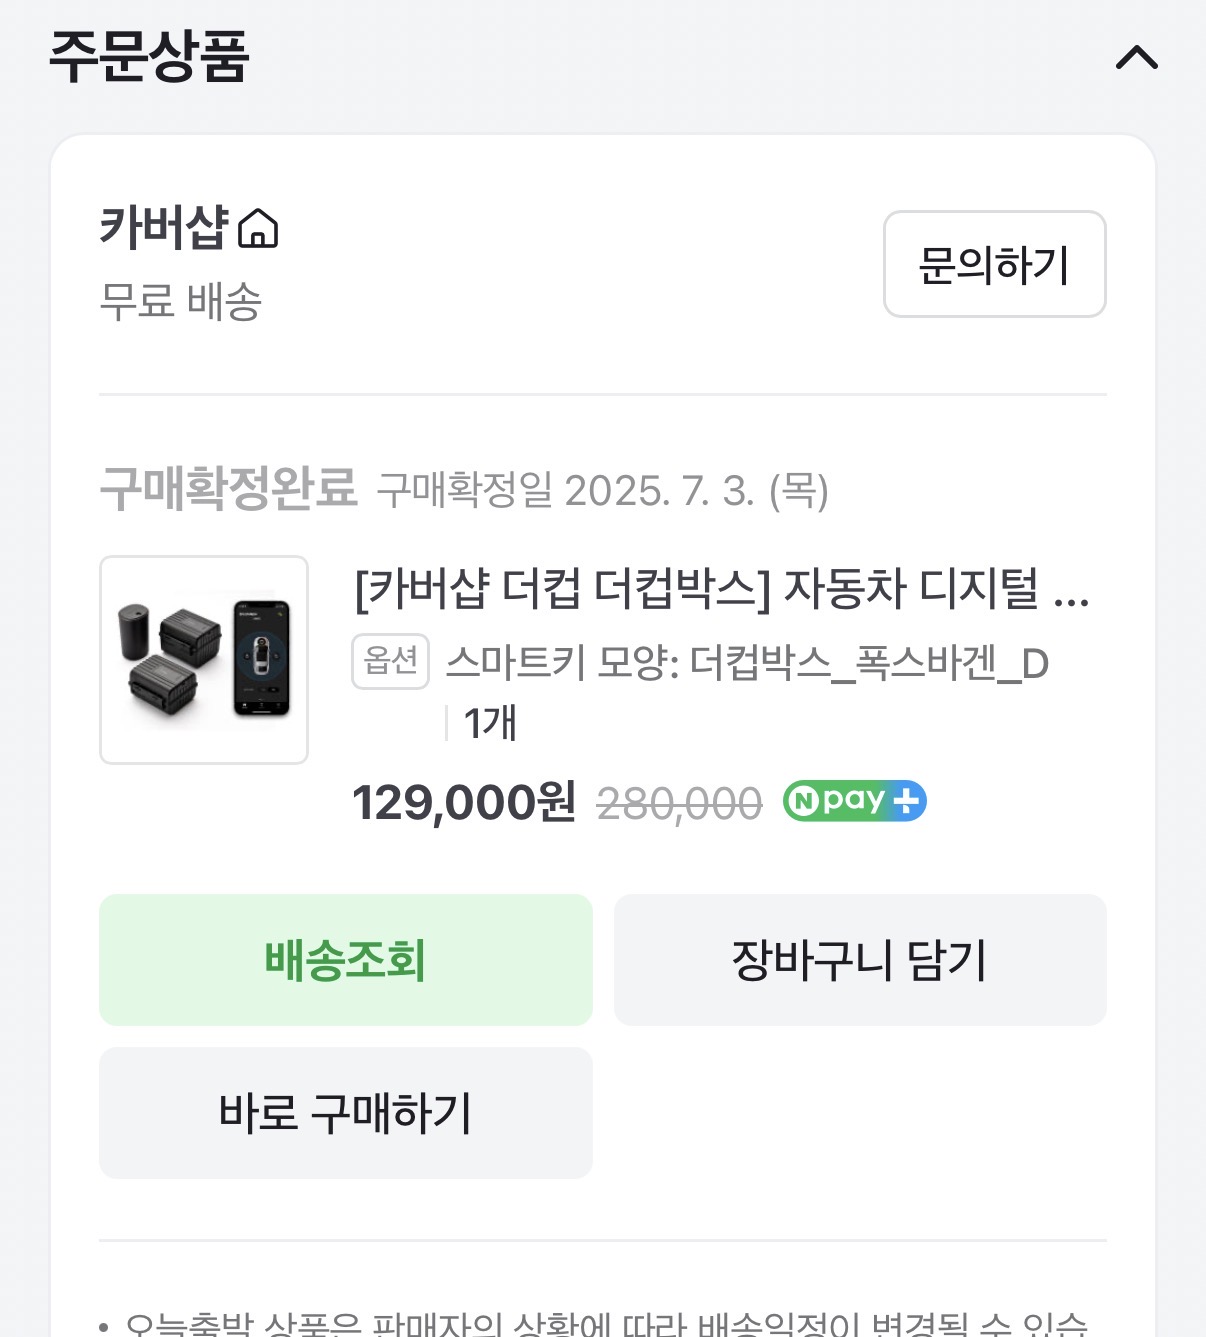Tap the 무료 배송 shipping label
The image size is (1206, 1337).
(181, 301)
